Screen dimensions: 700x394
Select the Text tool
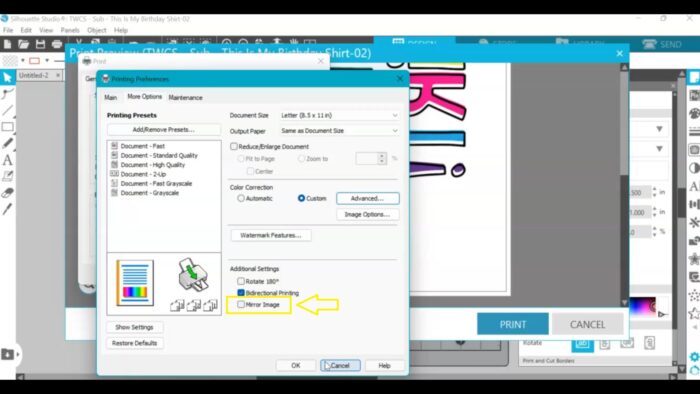7,160
